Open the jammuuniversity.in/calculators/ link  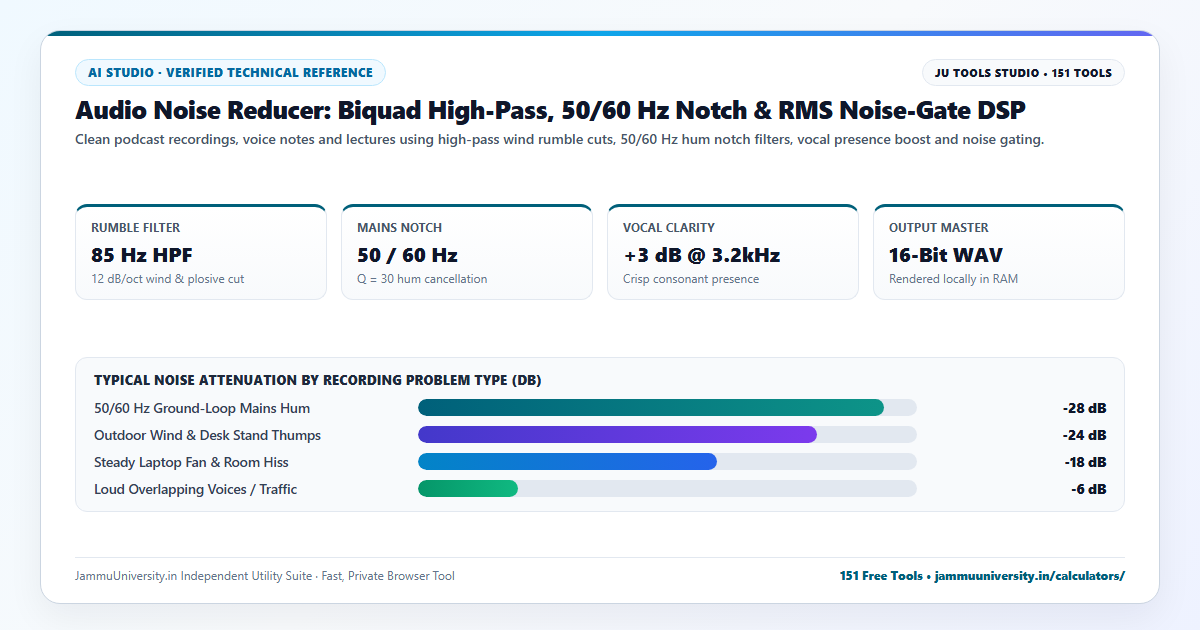click(1029, 576)
